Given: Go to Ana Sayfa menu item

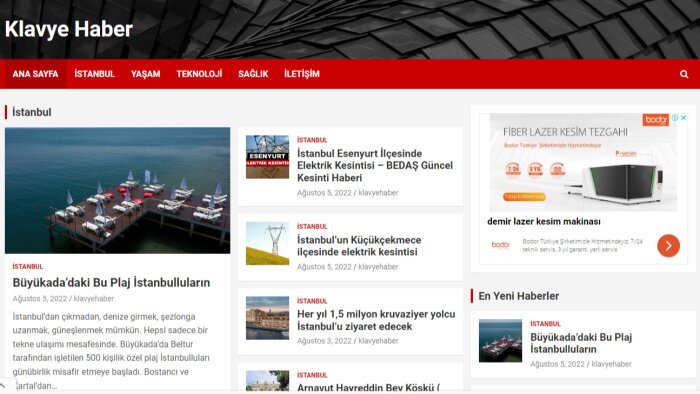Looking at the screenshot, I should (35, 74).
